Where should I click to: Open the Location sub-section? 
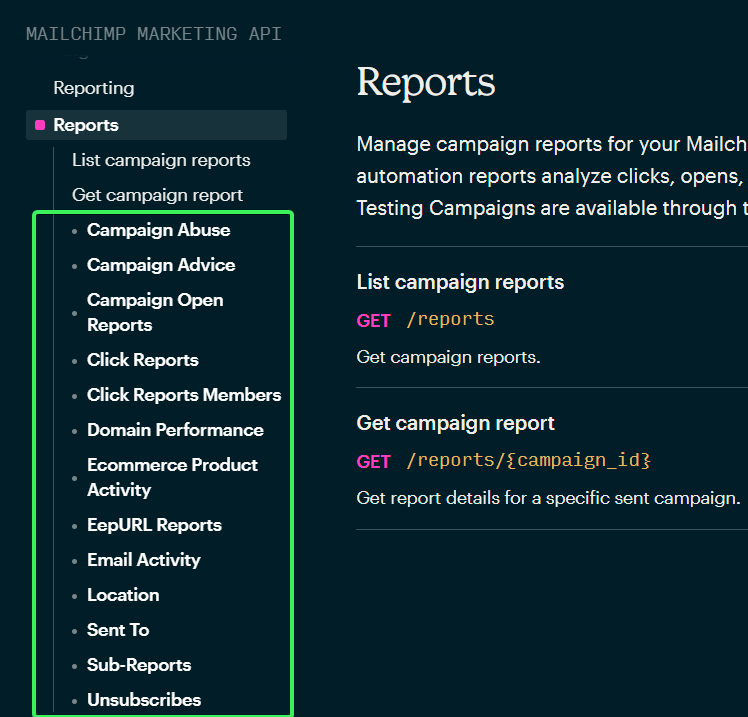point(123,595)
